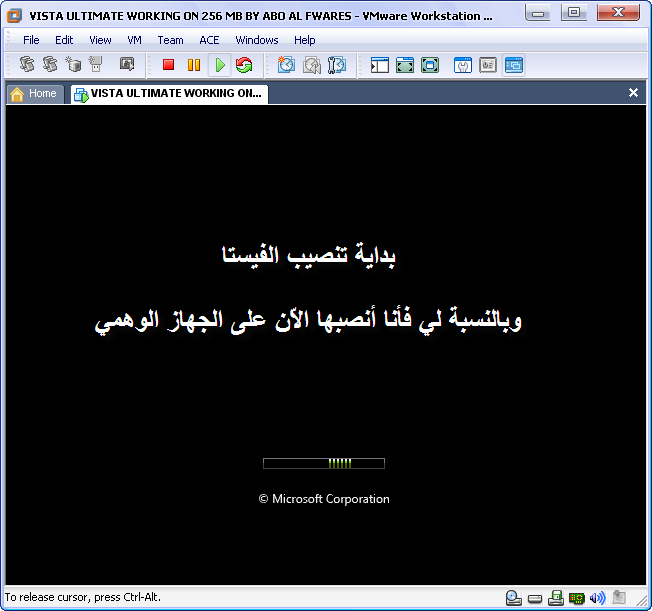Show console view icon highlighted in toolbar
This screenshot has height=611, width=652.
[514, 65]
